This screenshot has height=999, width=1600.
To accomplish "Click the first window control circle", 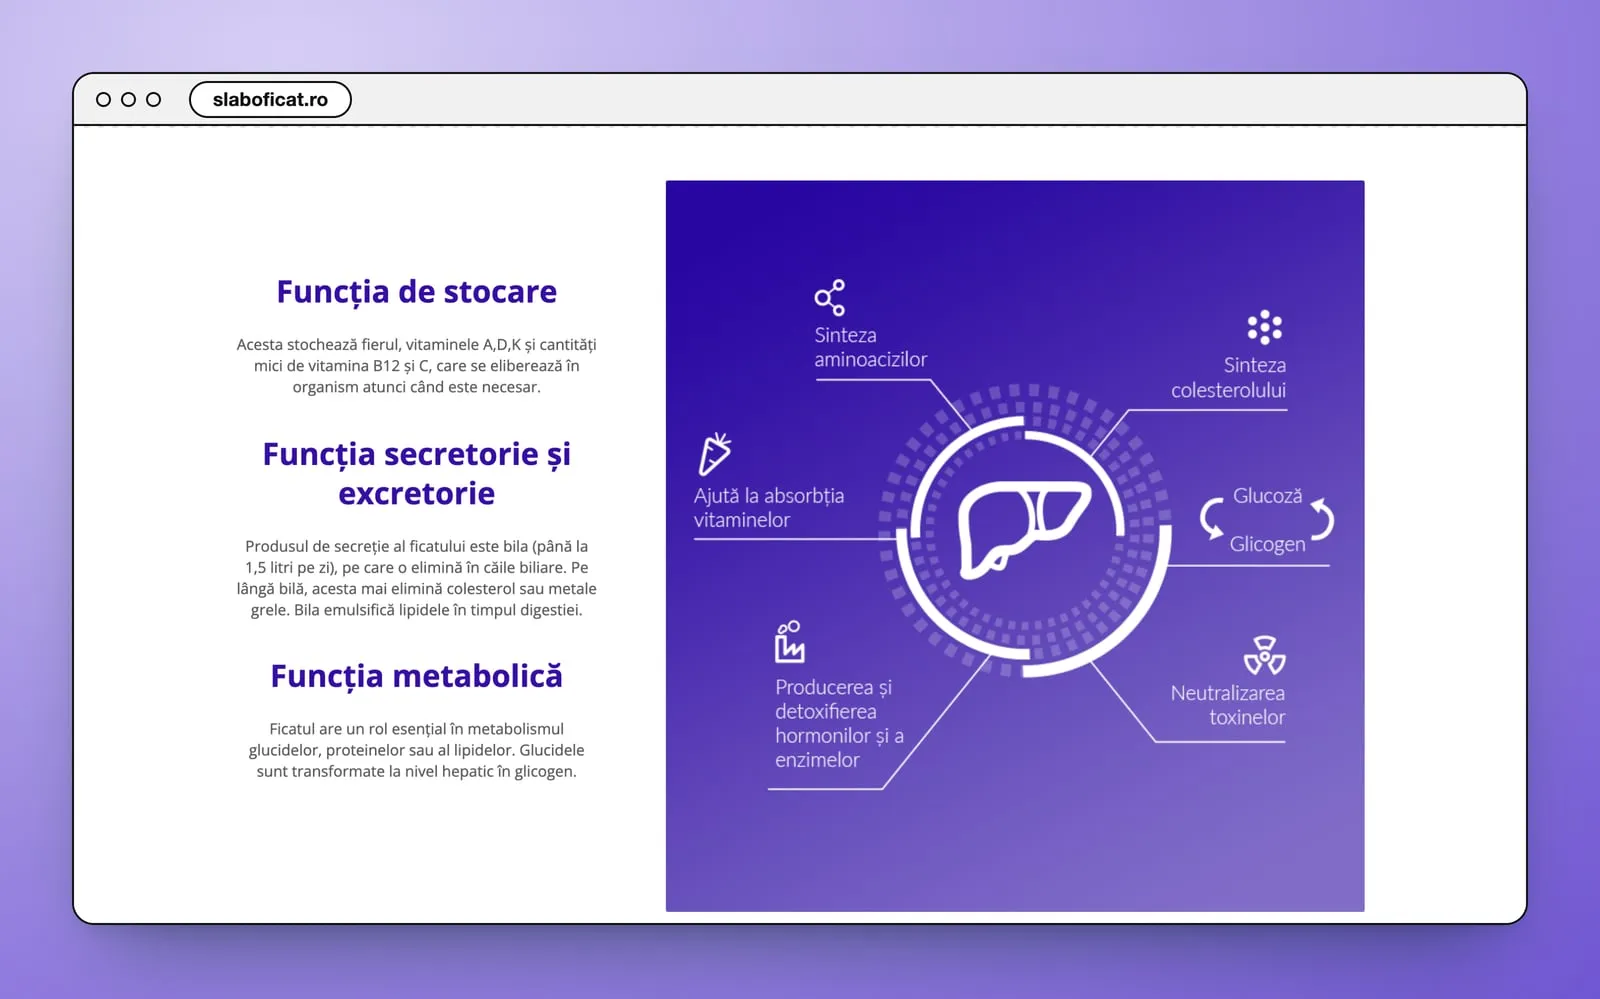I will pyautogui.click(x=103, y=100).
